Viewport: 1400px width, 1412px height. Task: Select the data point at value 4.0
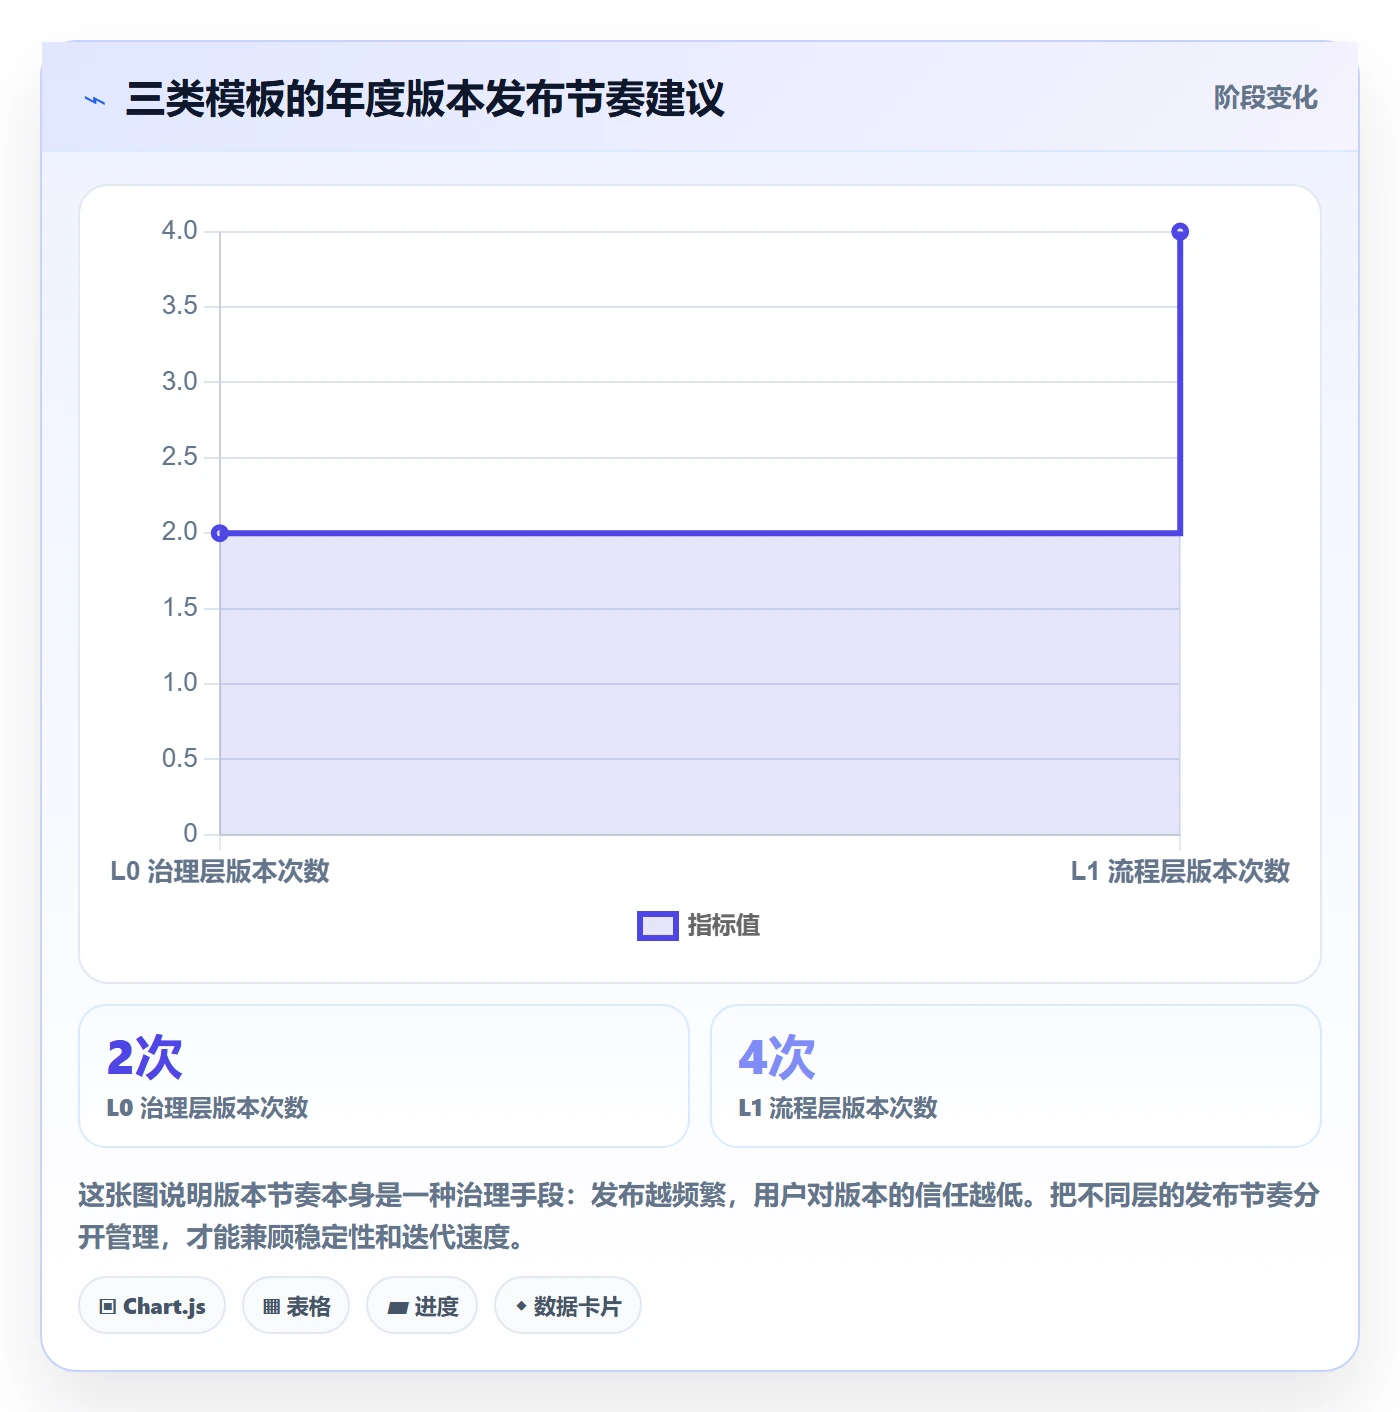tap(1180, 232)
